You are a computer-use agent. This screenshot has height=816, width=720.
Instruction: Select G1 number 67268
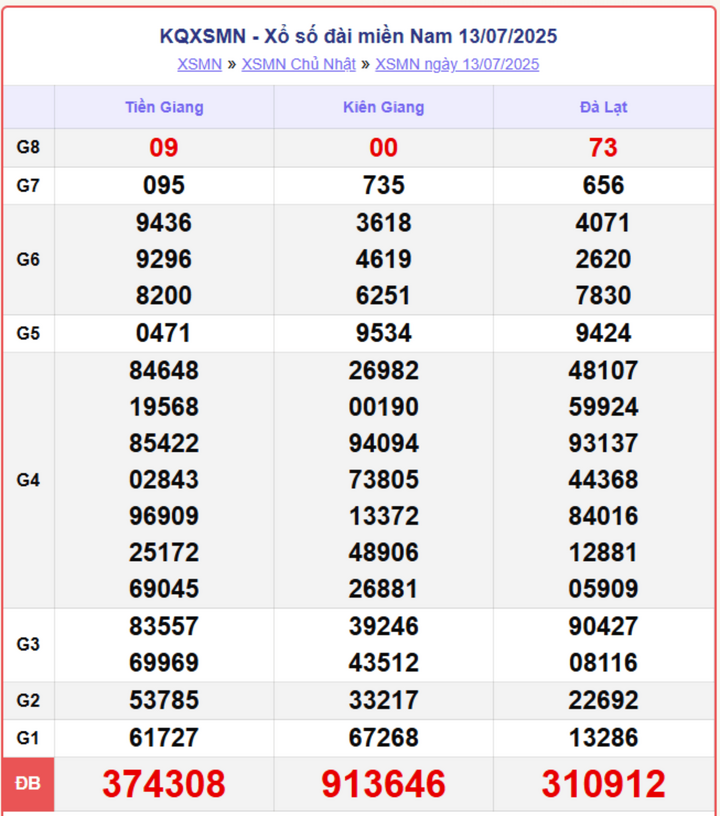click(x=383, y=738)
